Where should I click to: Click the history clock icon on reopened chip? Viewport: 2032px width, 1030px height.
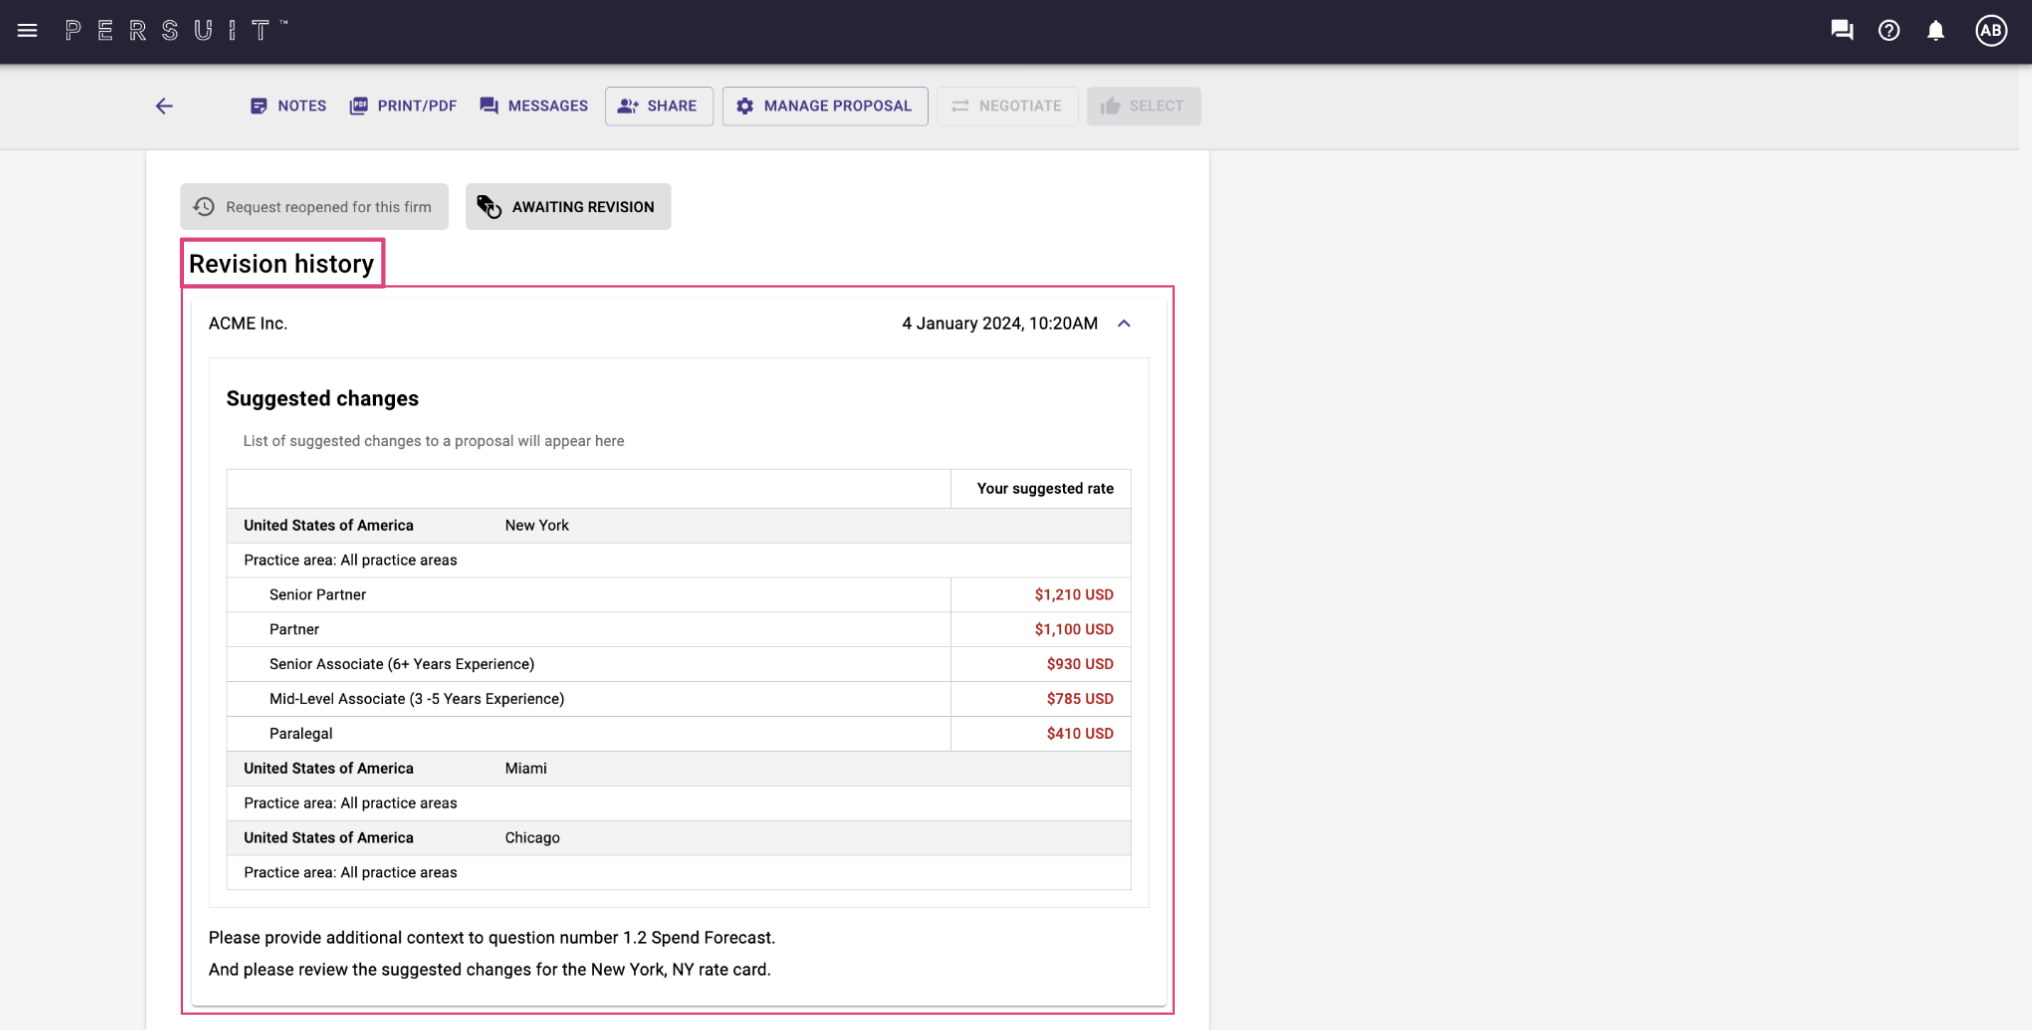pyautogui.click(x=204, y=207)
